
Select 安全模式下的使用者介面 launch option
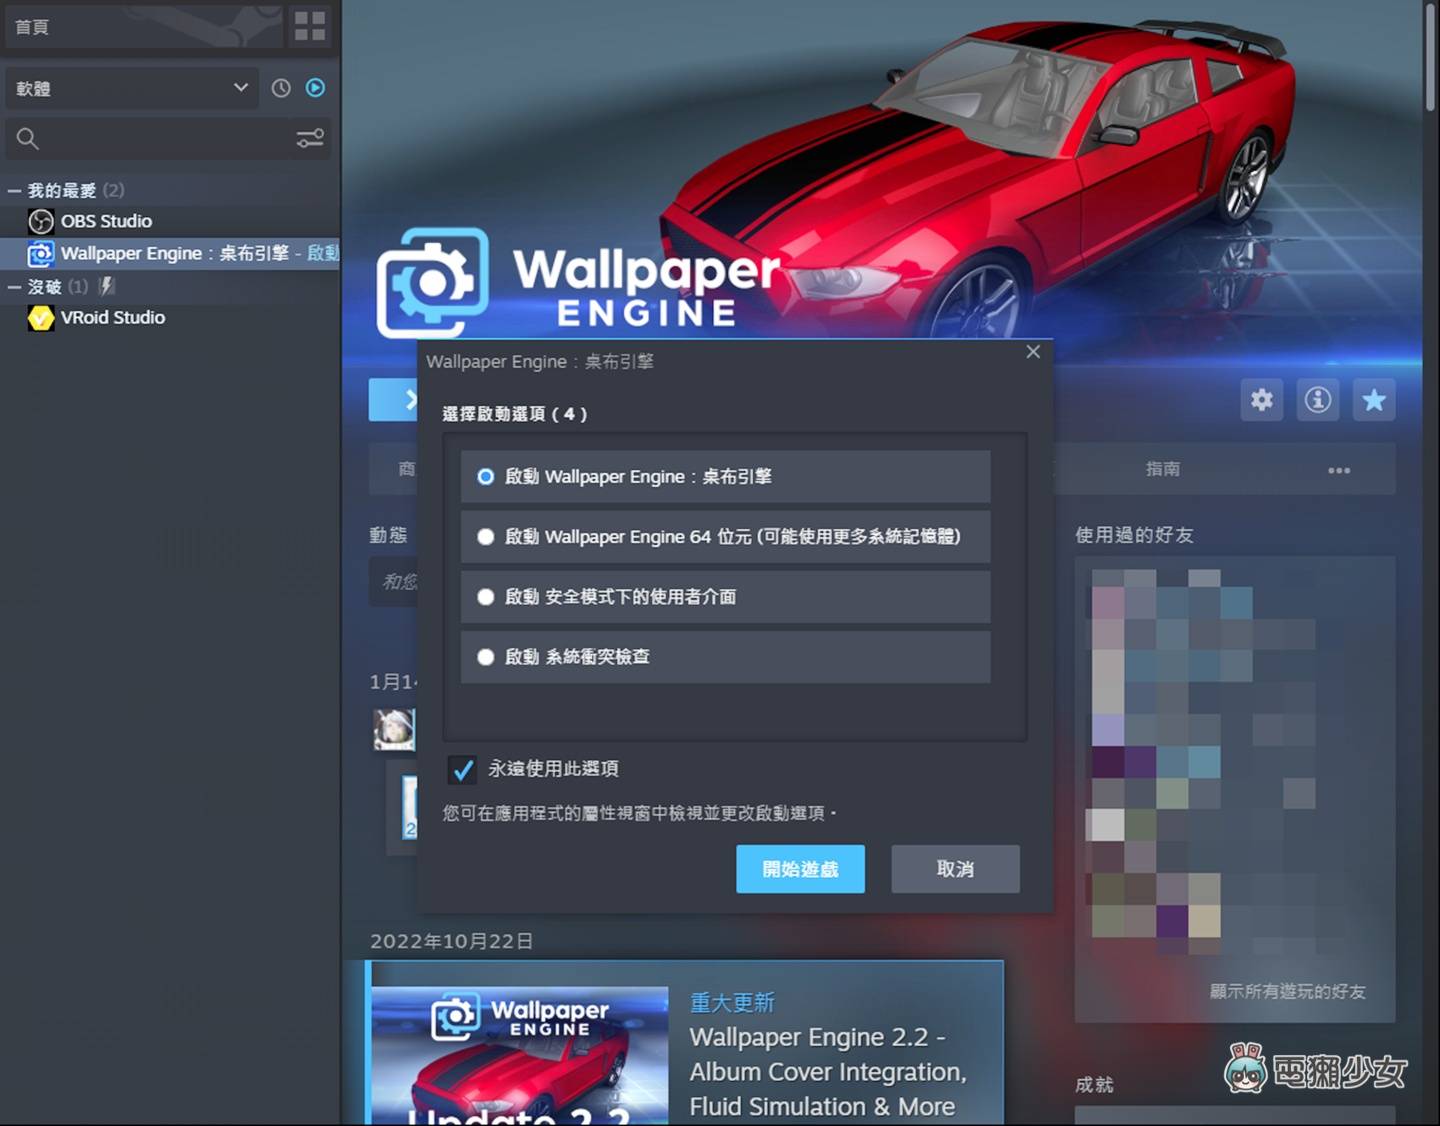pyautogui.click(x=486, y=597)
